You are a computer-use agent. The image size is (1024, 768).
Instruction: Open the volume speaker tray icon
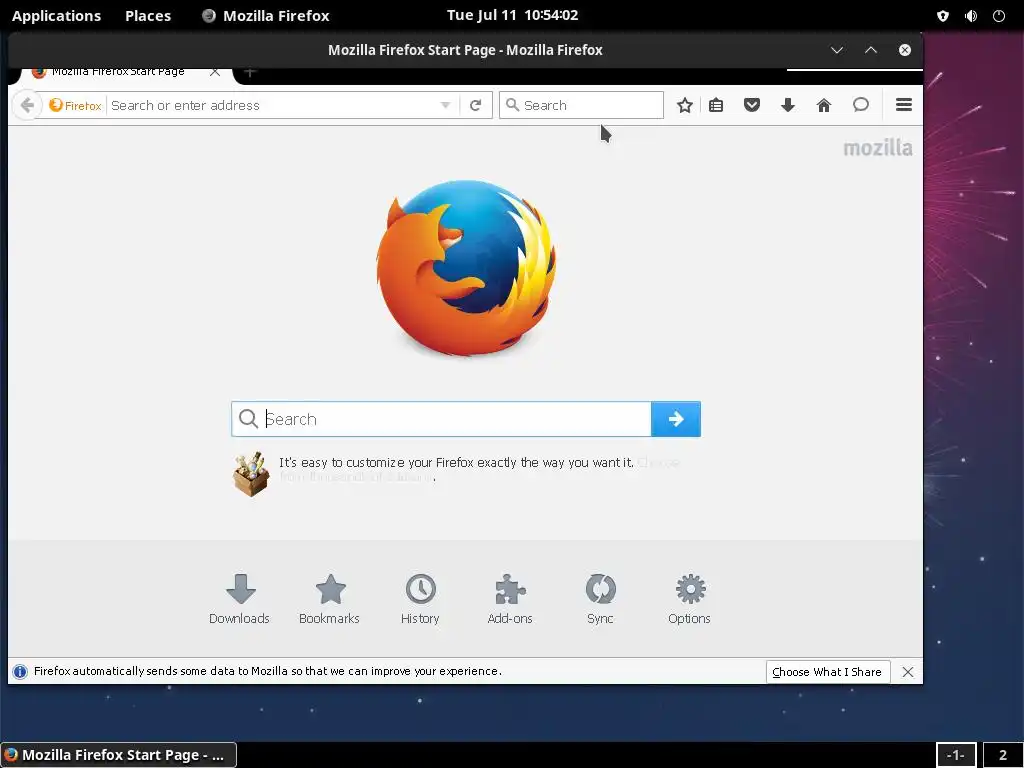pos(971,16)
